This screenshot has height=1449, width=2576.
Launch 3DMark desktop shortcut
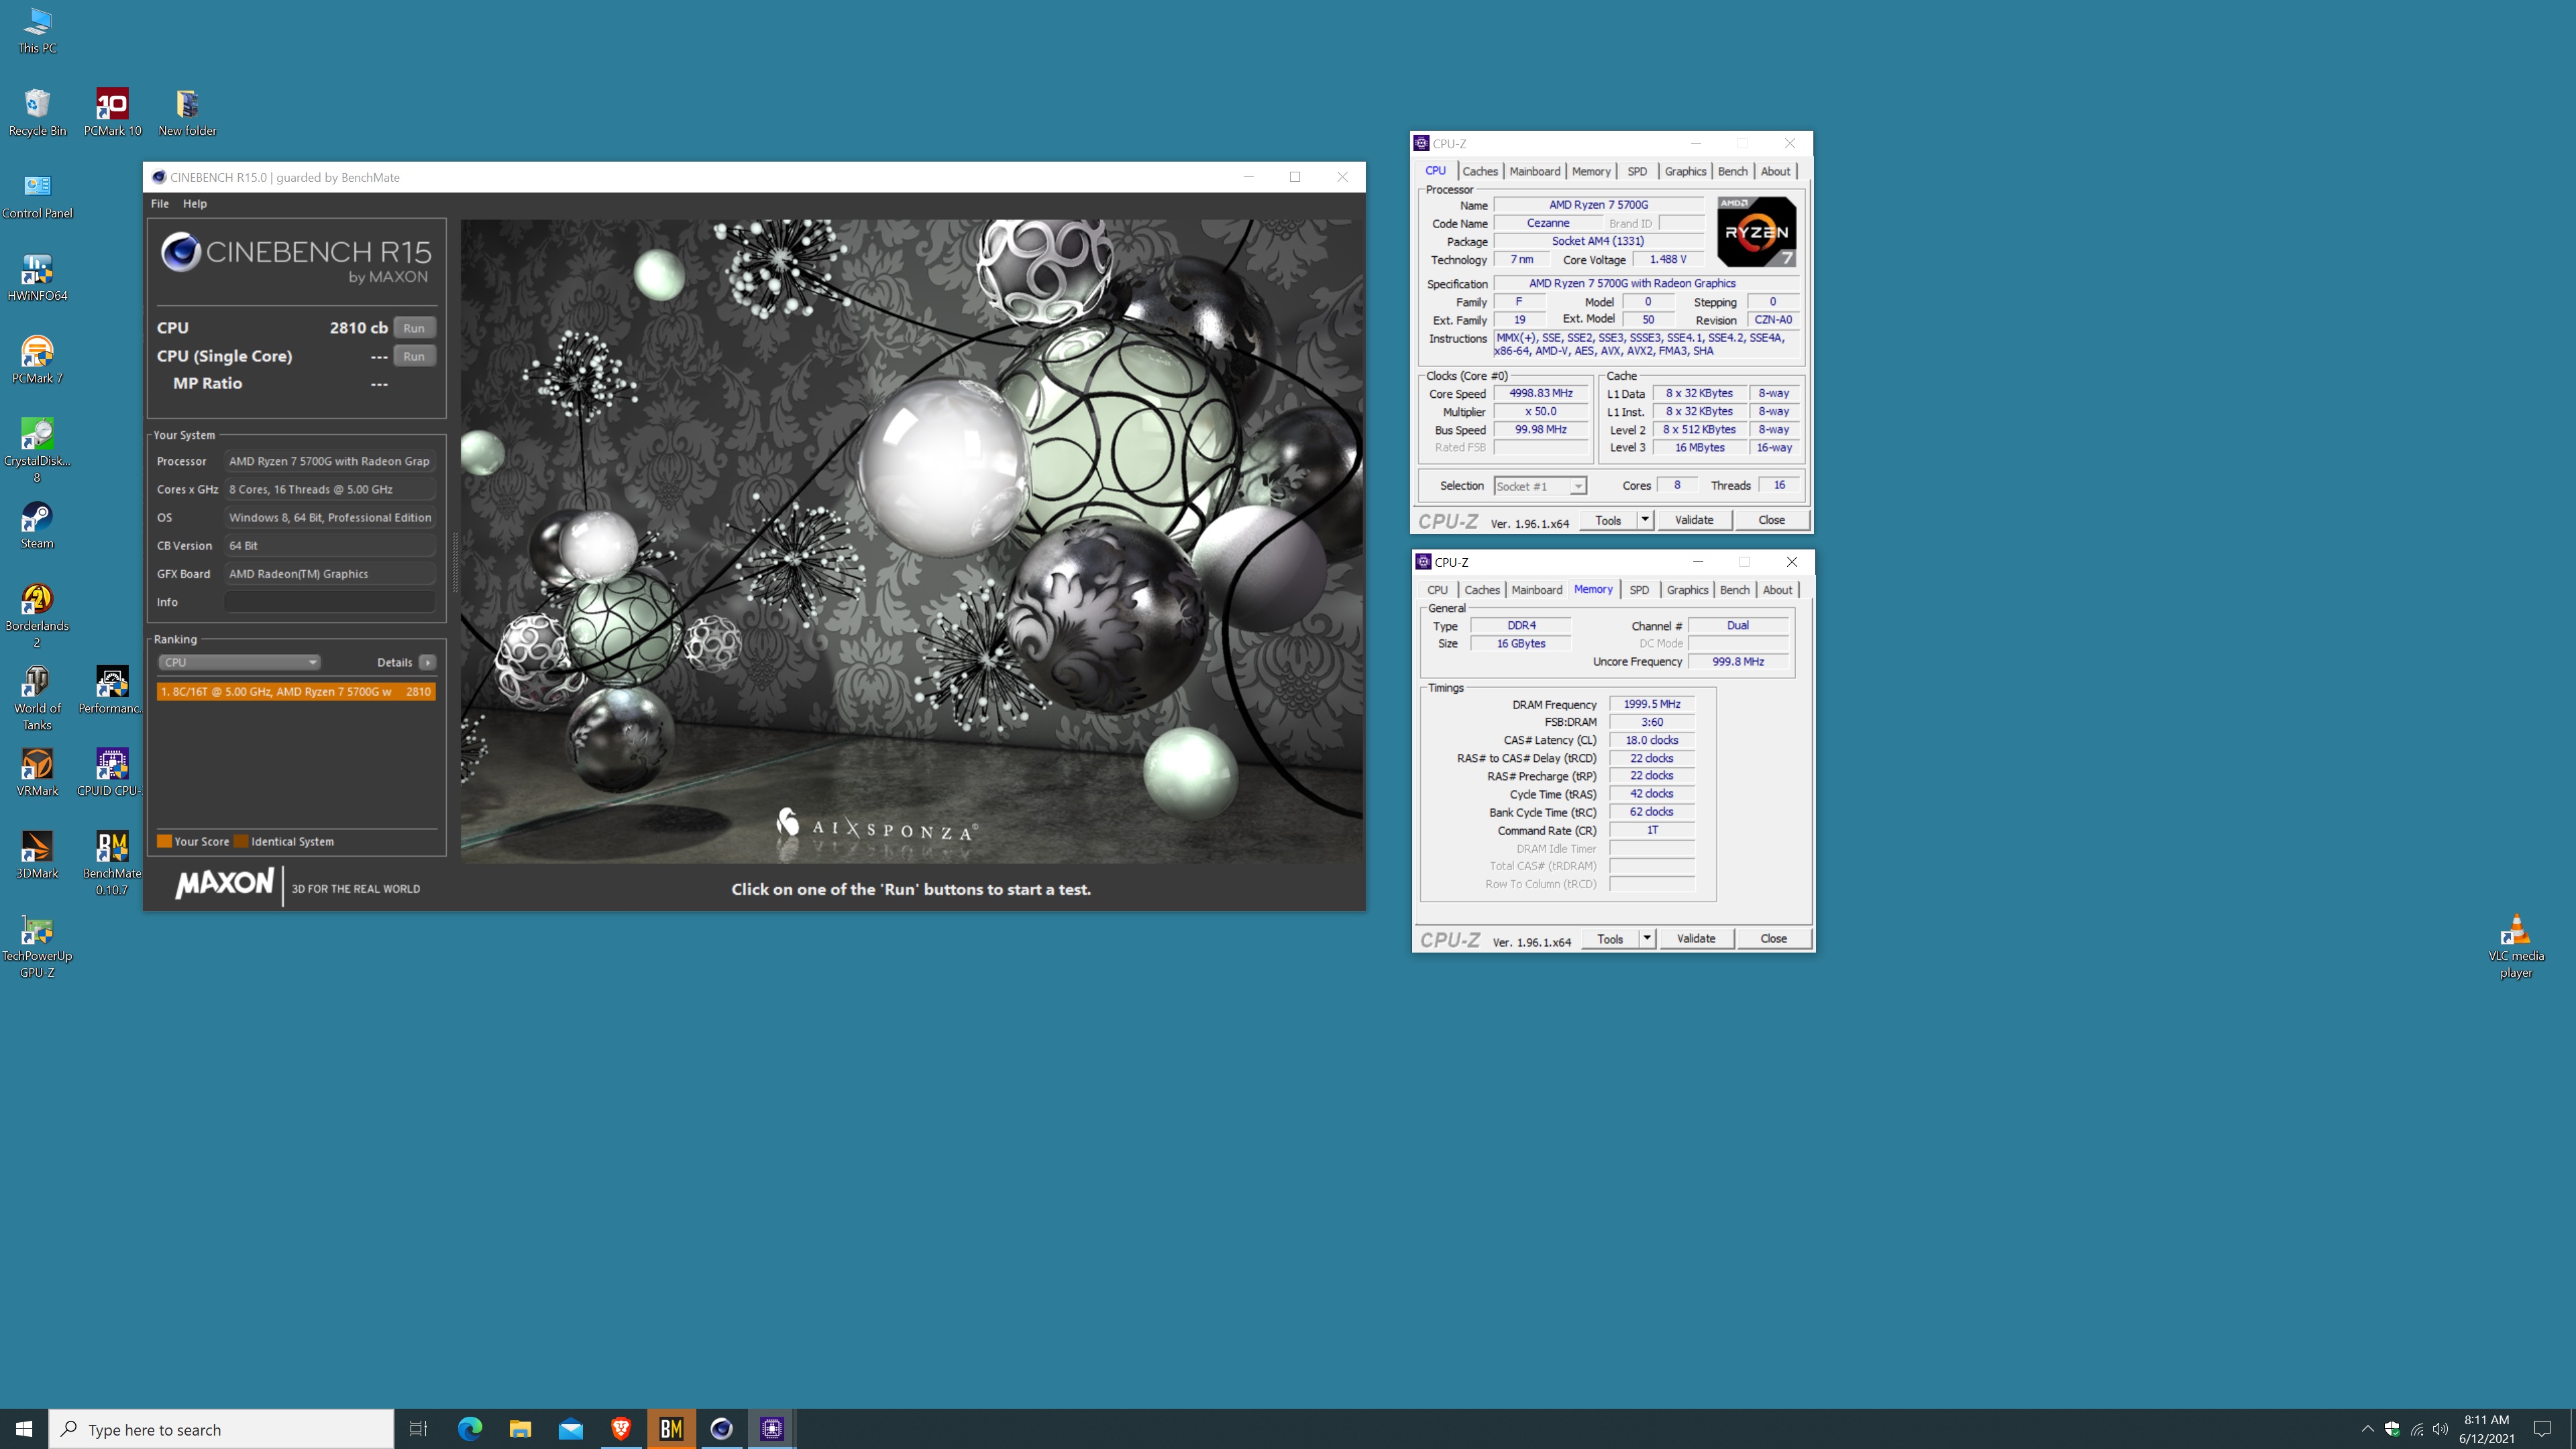point(37,855)
